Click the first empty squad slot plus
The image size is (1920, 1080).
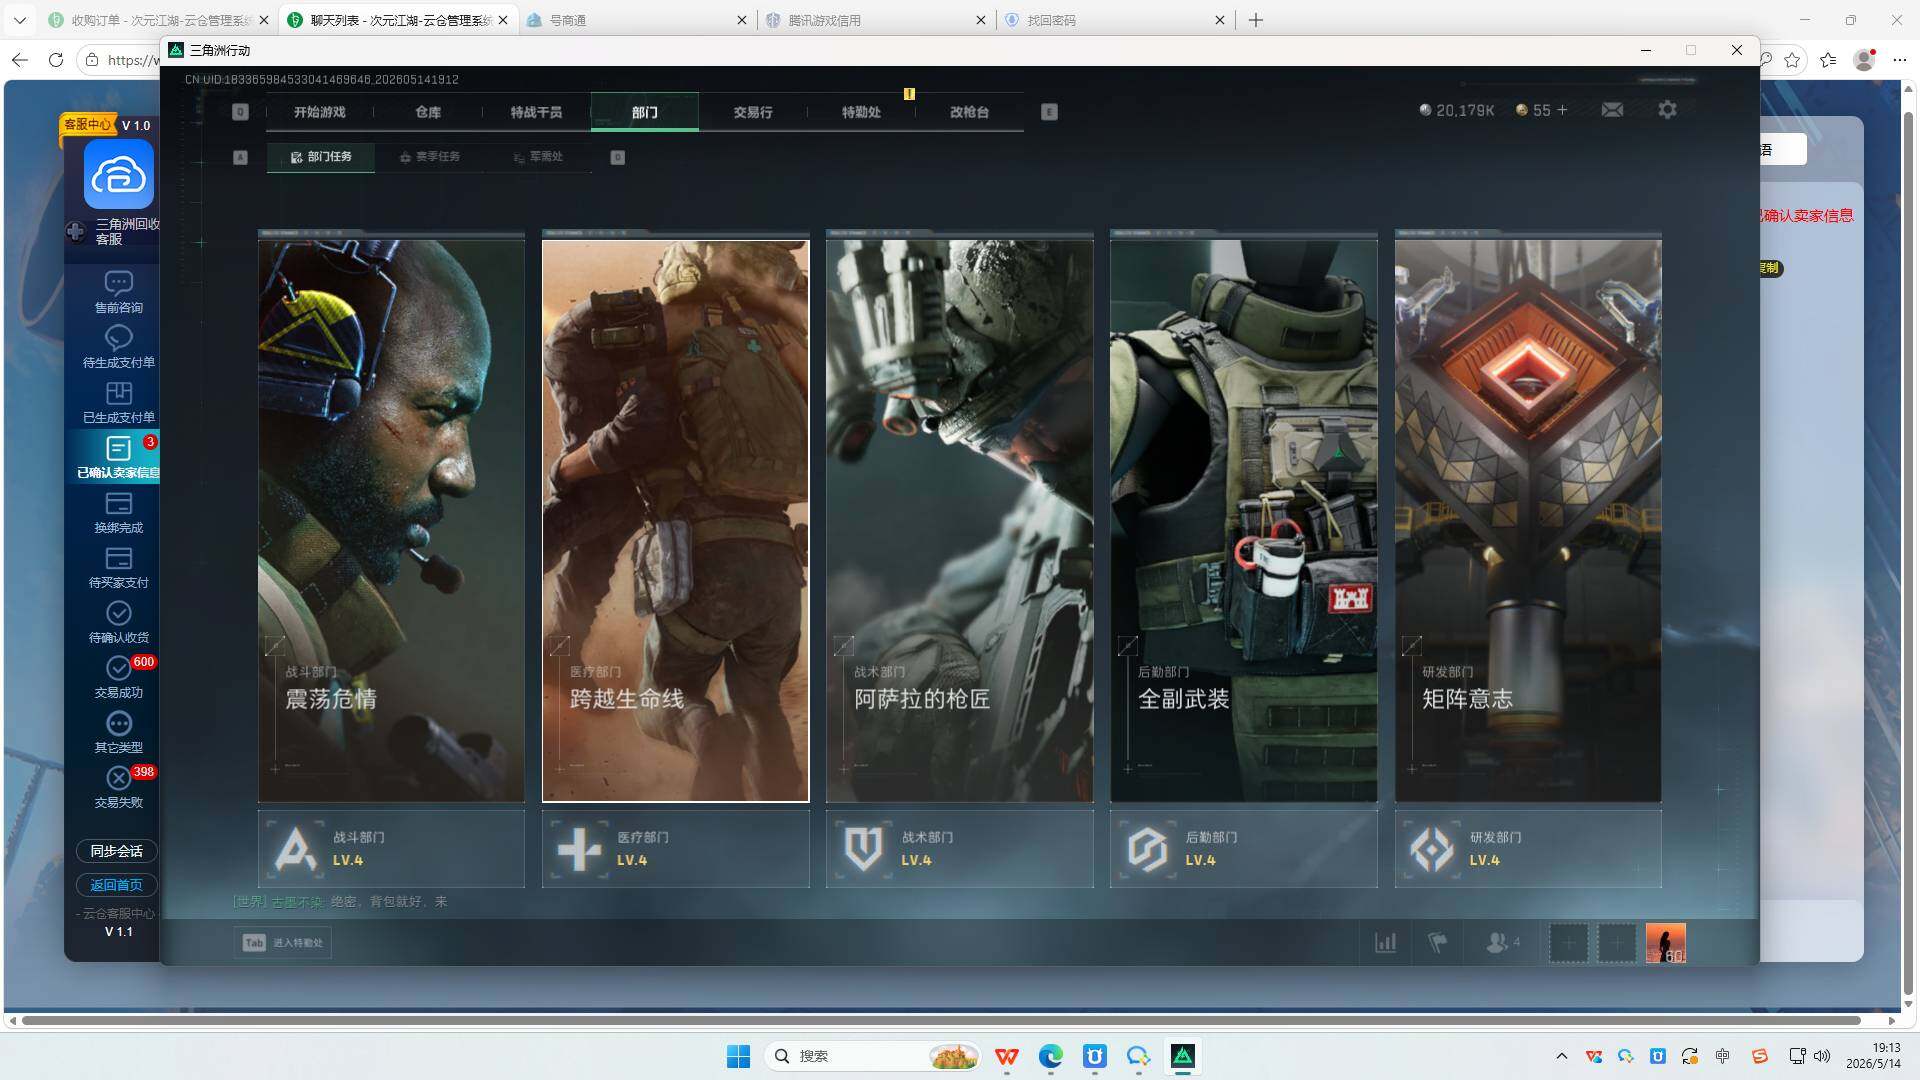(1568, 943)
